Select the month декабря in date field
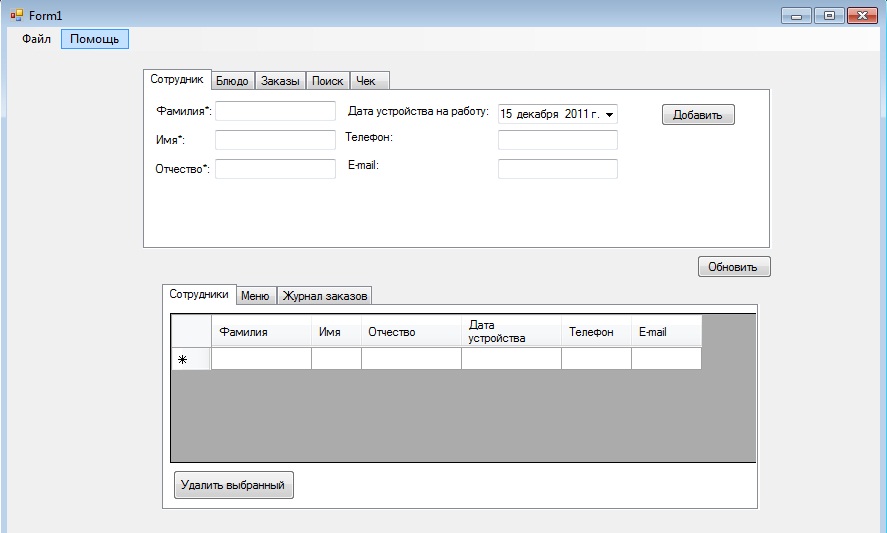The height and width of the screenshot is (533, 887). click(537, 114)
